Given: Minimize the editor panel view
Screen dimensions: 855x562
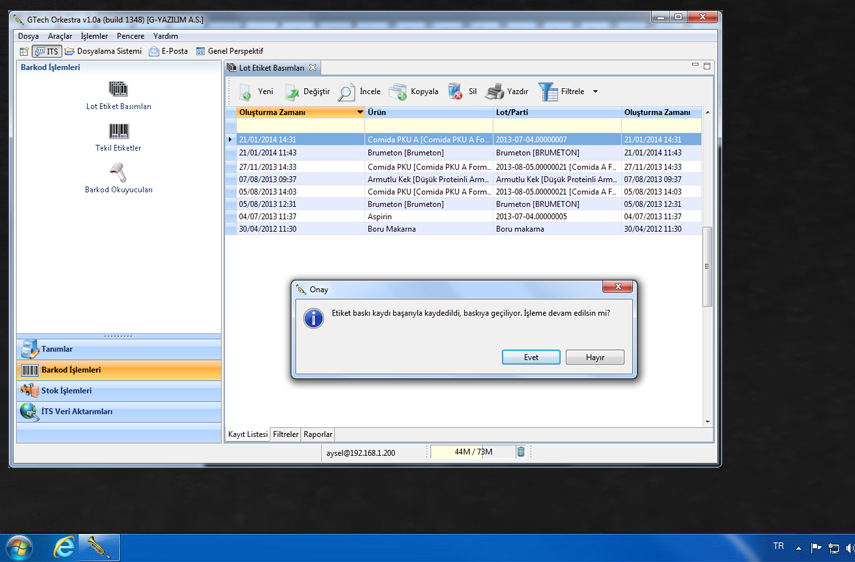Looking at the screenshot, I should [695, 65].
